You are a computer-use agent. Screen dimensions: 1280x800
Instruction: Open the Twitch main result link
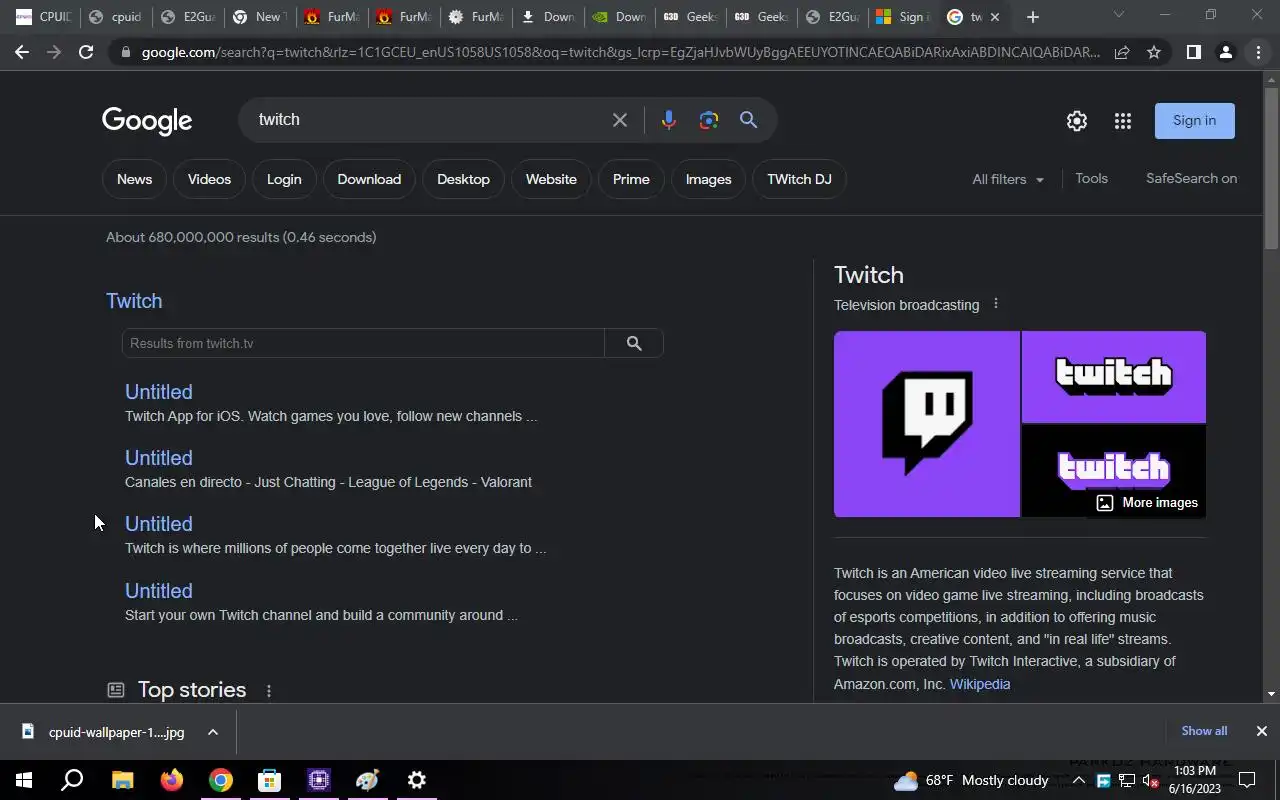pos(134,301)
